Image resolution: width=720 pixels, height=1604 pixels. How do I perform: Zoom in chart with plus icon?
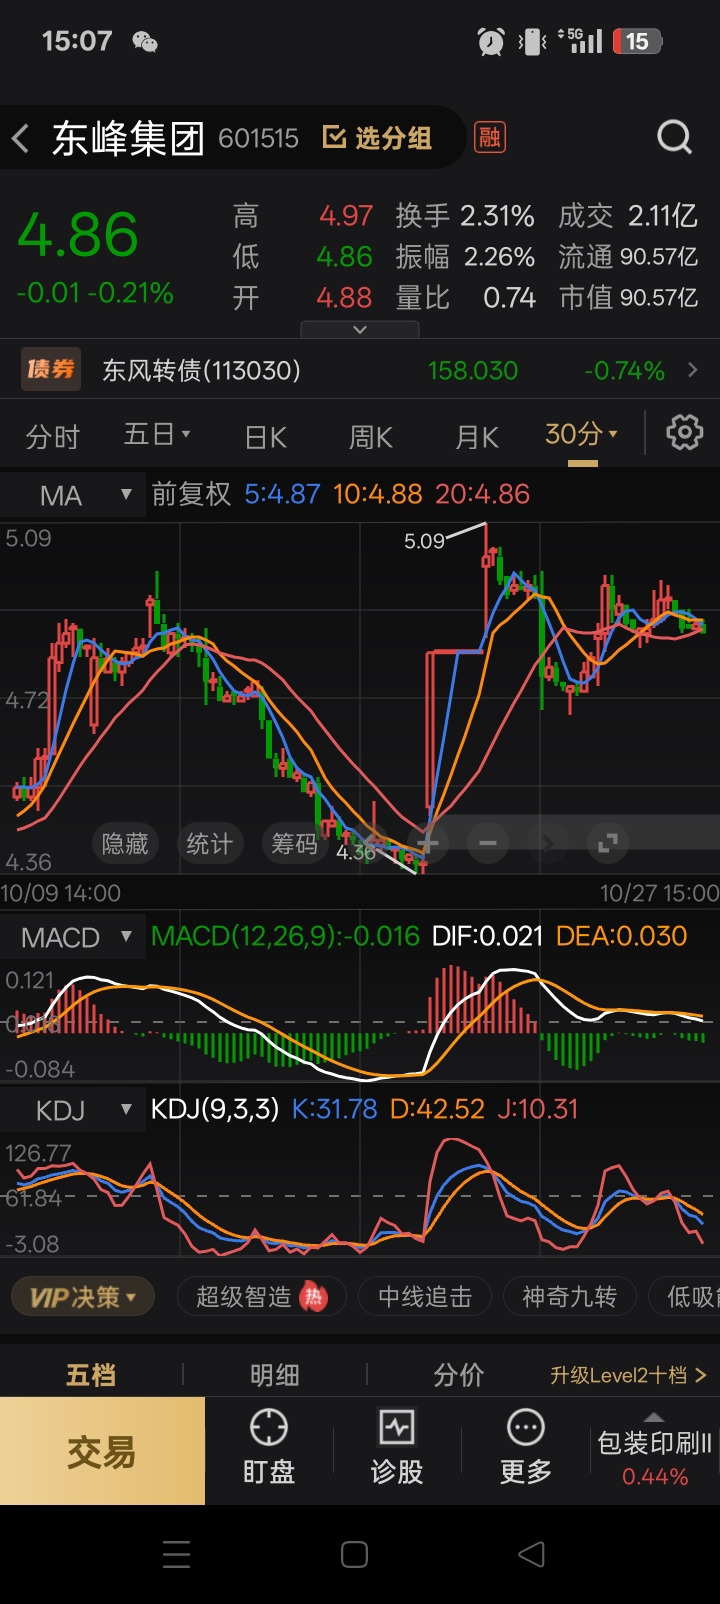[428, 844]
